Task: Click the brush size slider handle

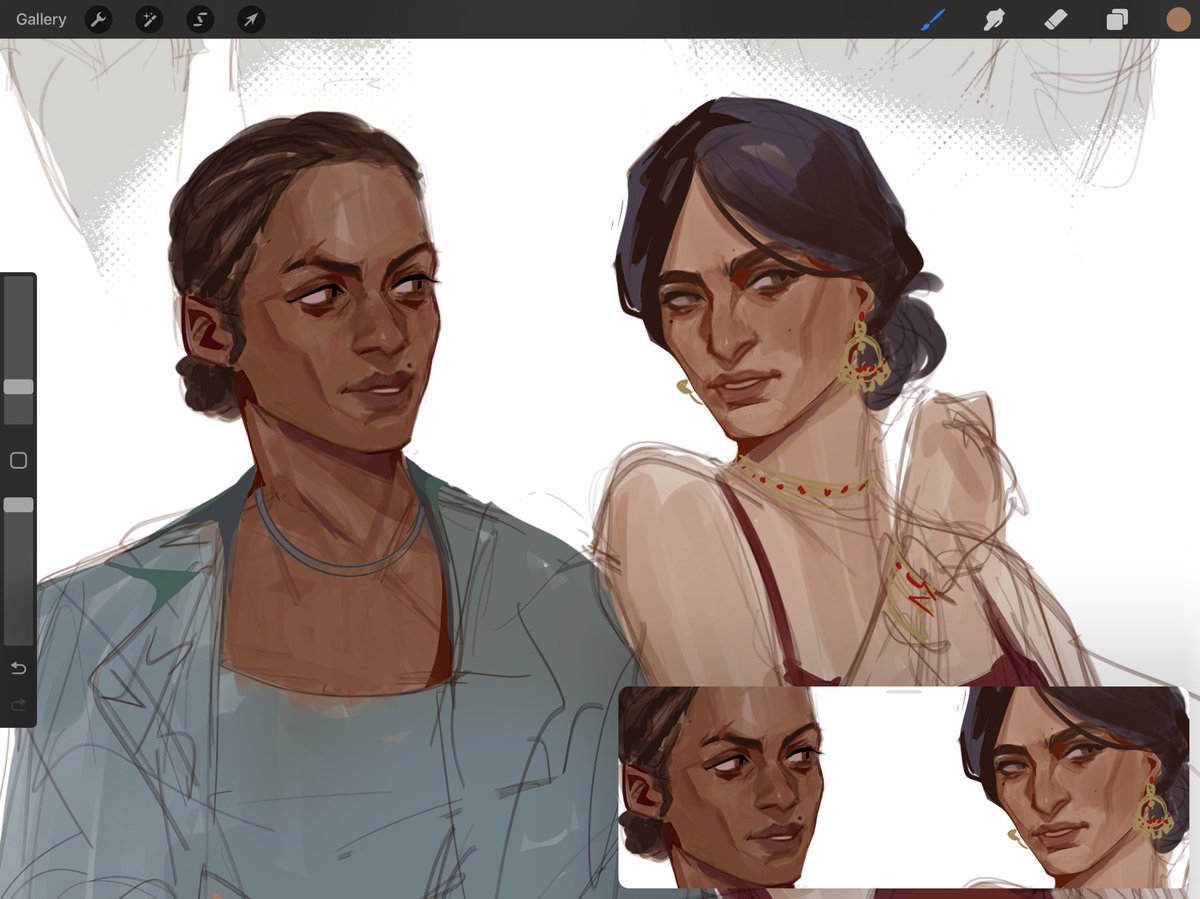Action: click(x=19, y=387)
